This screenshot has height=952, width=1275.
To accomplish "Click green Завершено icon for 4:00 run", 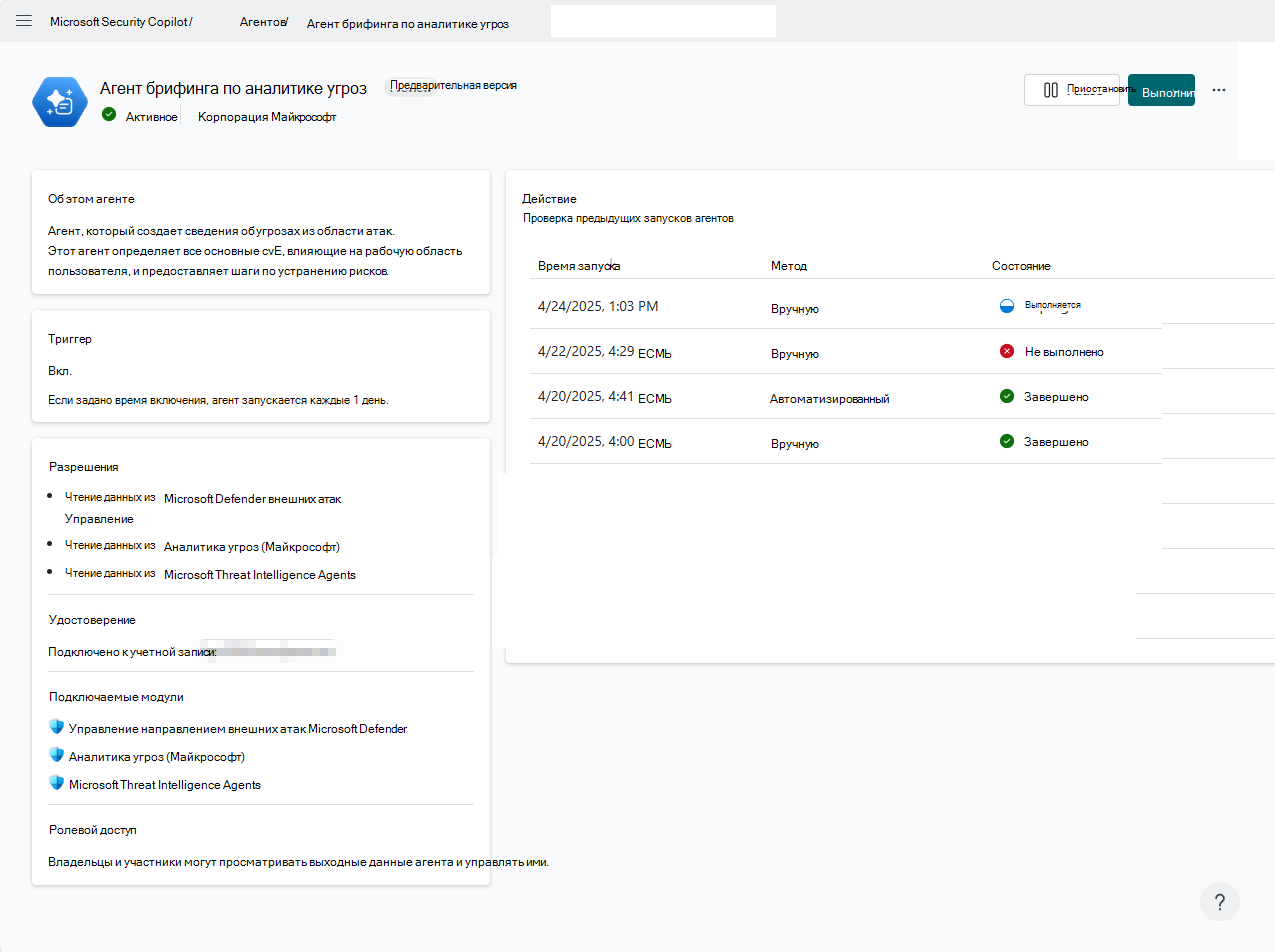I will (1007, 442).
